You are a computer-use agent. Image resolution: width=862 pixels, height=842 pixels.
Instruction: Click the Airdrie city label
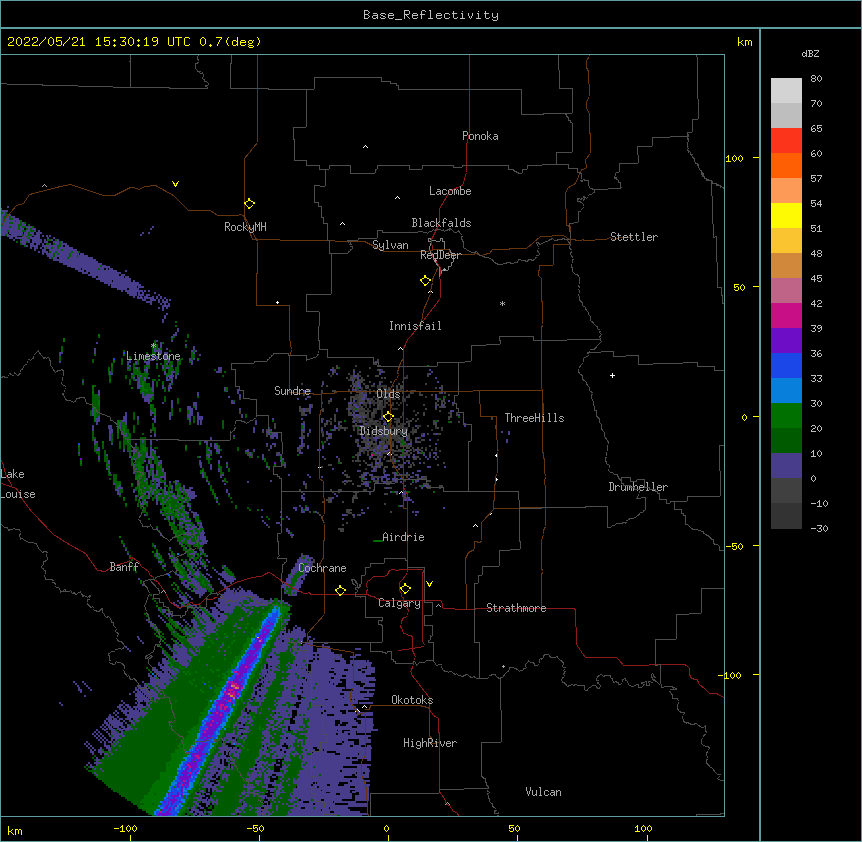pos(403,537)
